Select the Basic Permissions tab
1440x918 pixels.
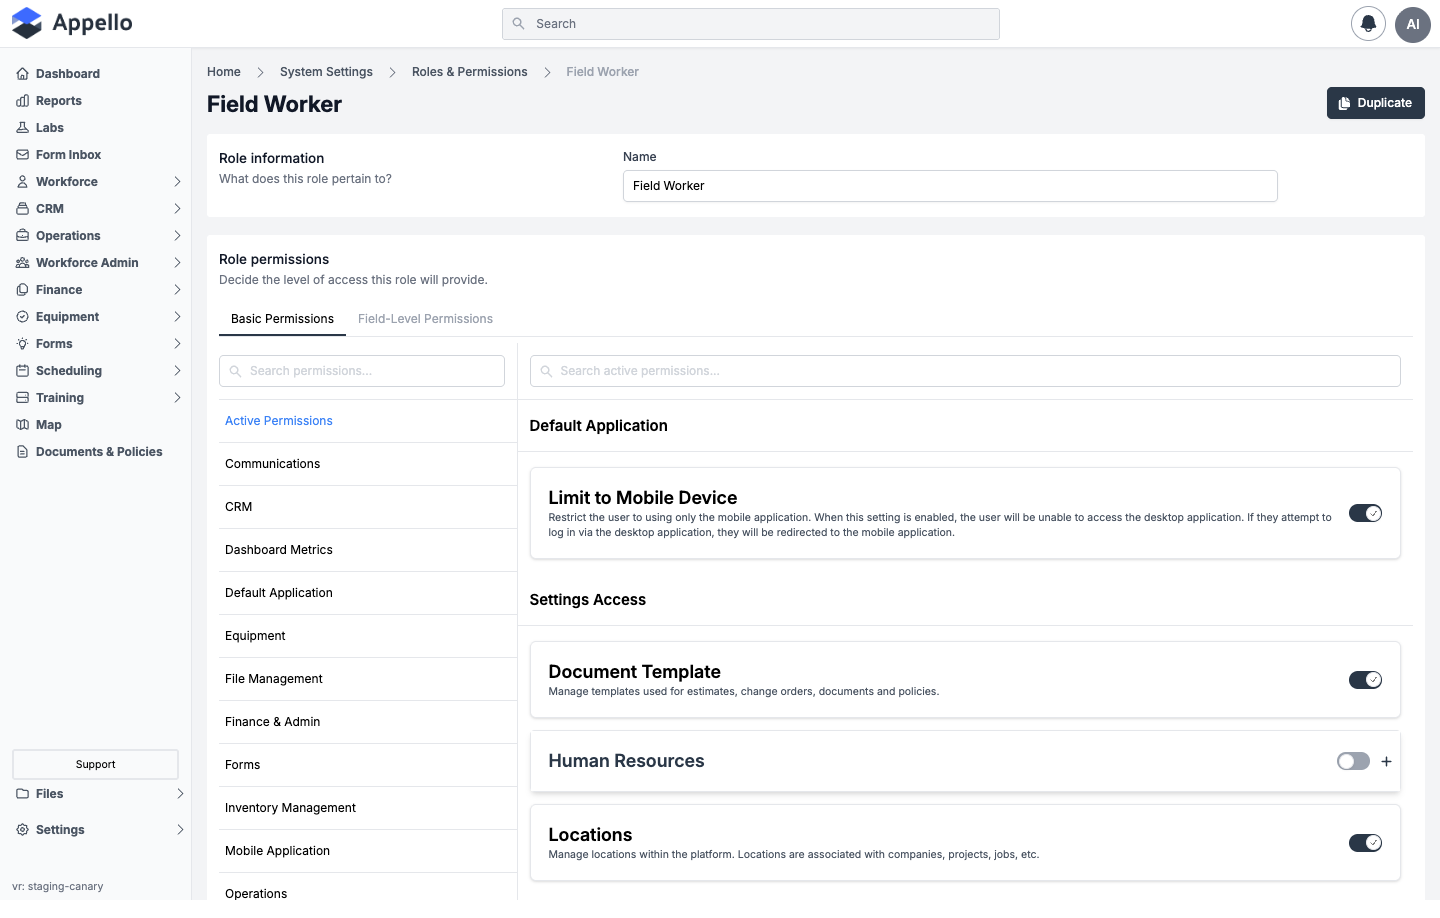point(282,319)
